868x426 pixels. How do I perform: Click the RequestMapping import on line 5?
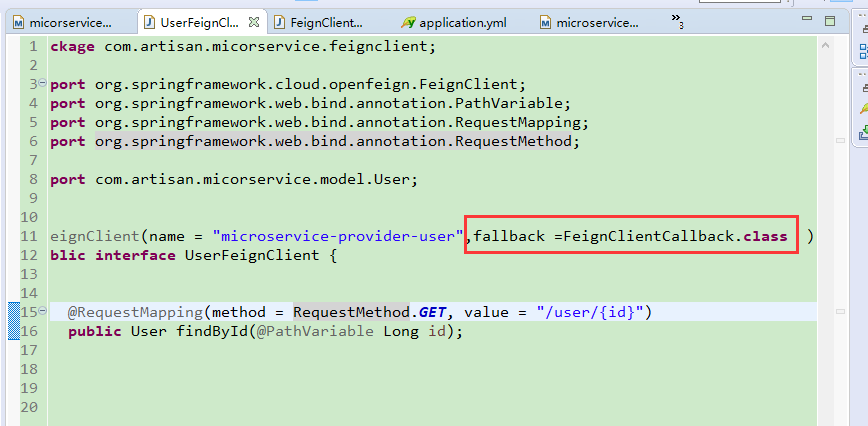pyautogui.click(x=518, y=122)
